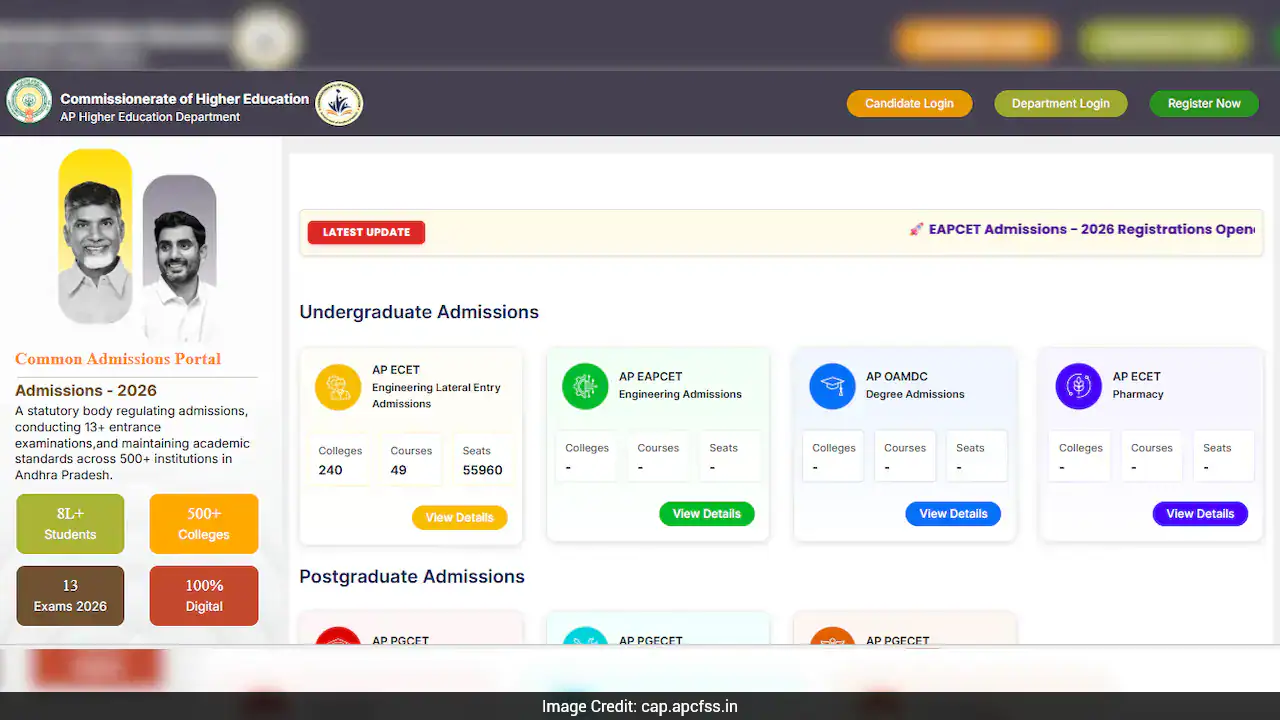This screenshot has width=1280, height=720.
Task: Click the Commissionerate of Higher Education title
Action: pos(185,98)
